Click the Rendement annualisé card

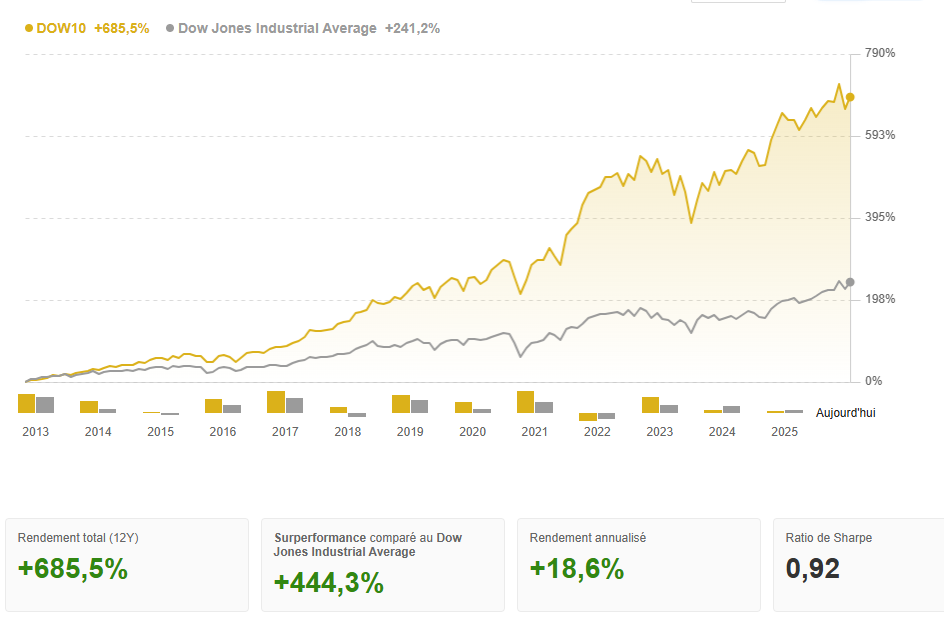coord(638,564)
